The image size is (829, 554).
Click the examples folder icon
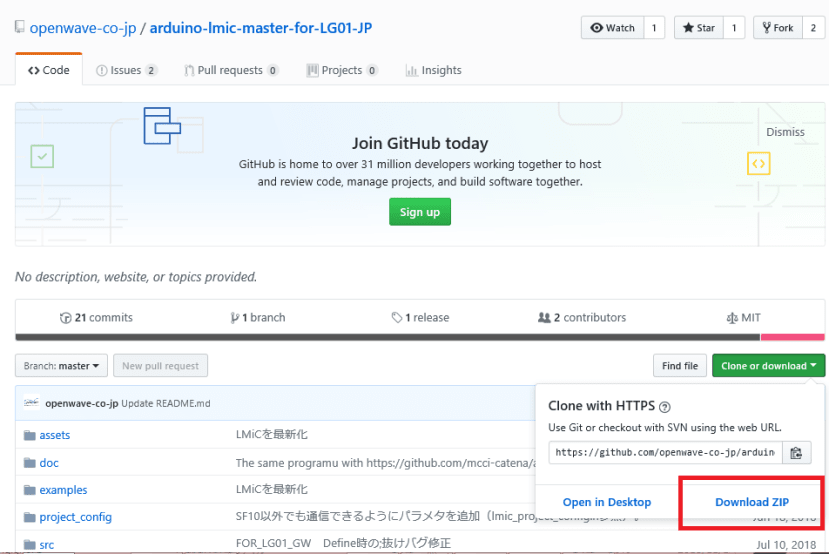pyautogui.click(x=30, y=491)
